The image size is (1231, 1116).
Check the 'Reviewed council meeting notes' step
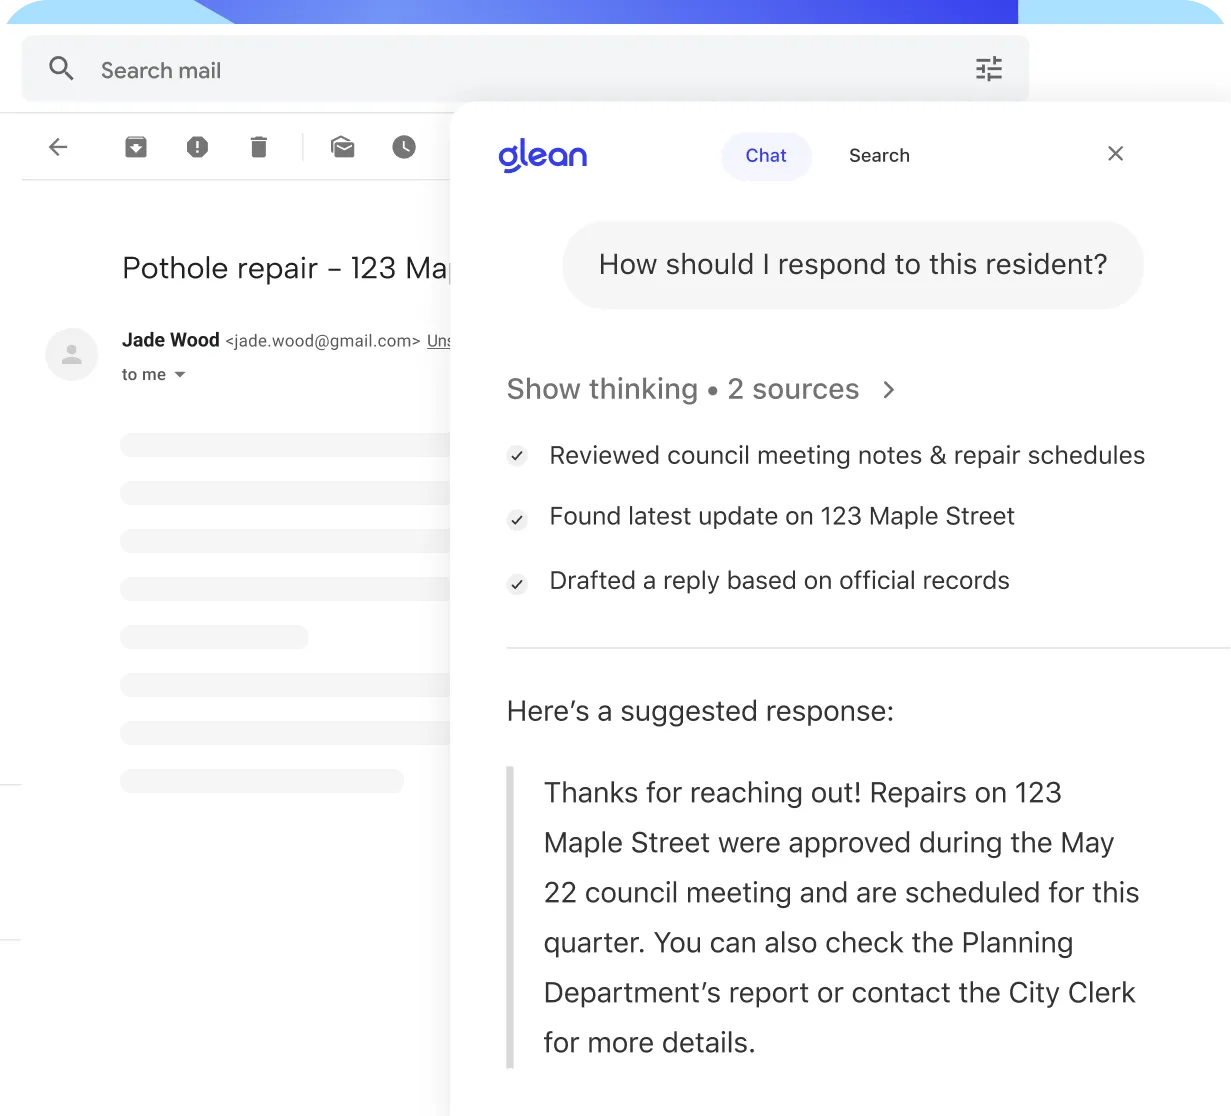pyautogui.click(x=517, y=455)
